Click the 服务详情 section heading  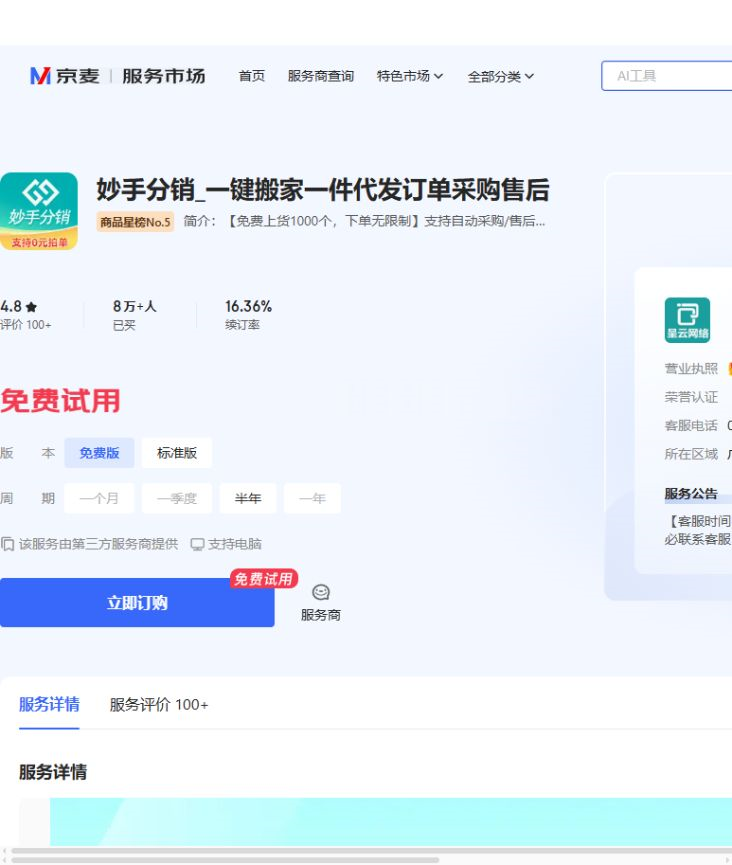53,772
